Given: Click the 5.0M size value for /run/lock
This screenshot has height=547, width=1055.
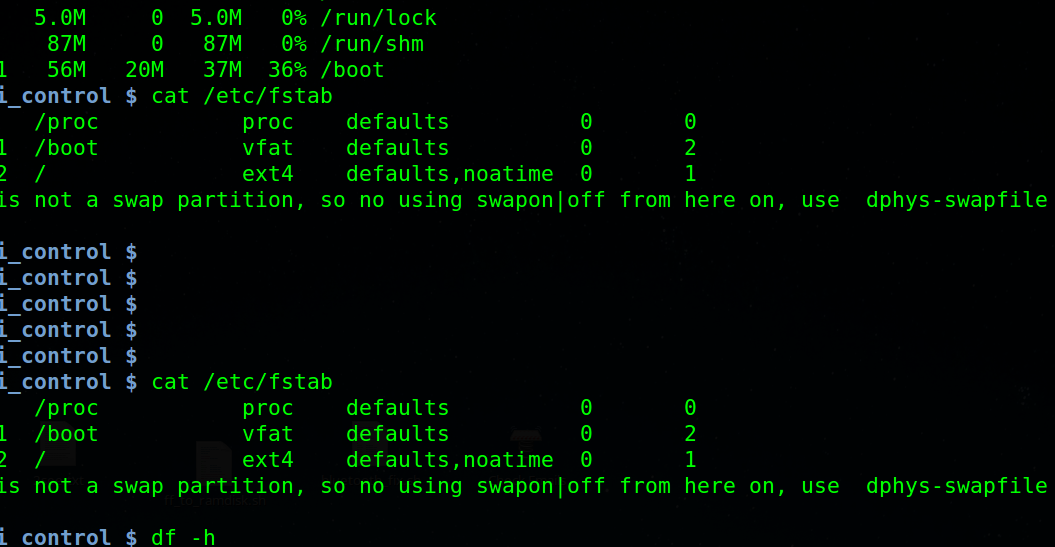Looking at the screenshot, I should click(x=60, y=18).
